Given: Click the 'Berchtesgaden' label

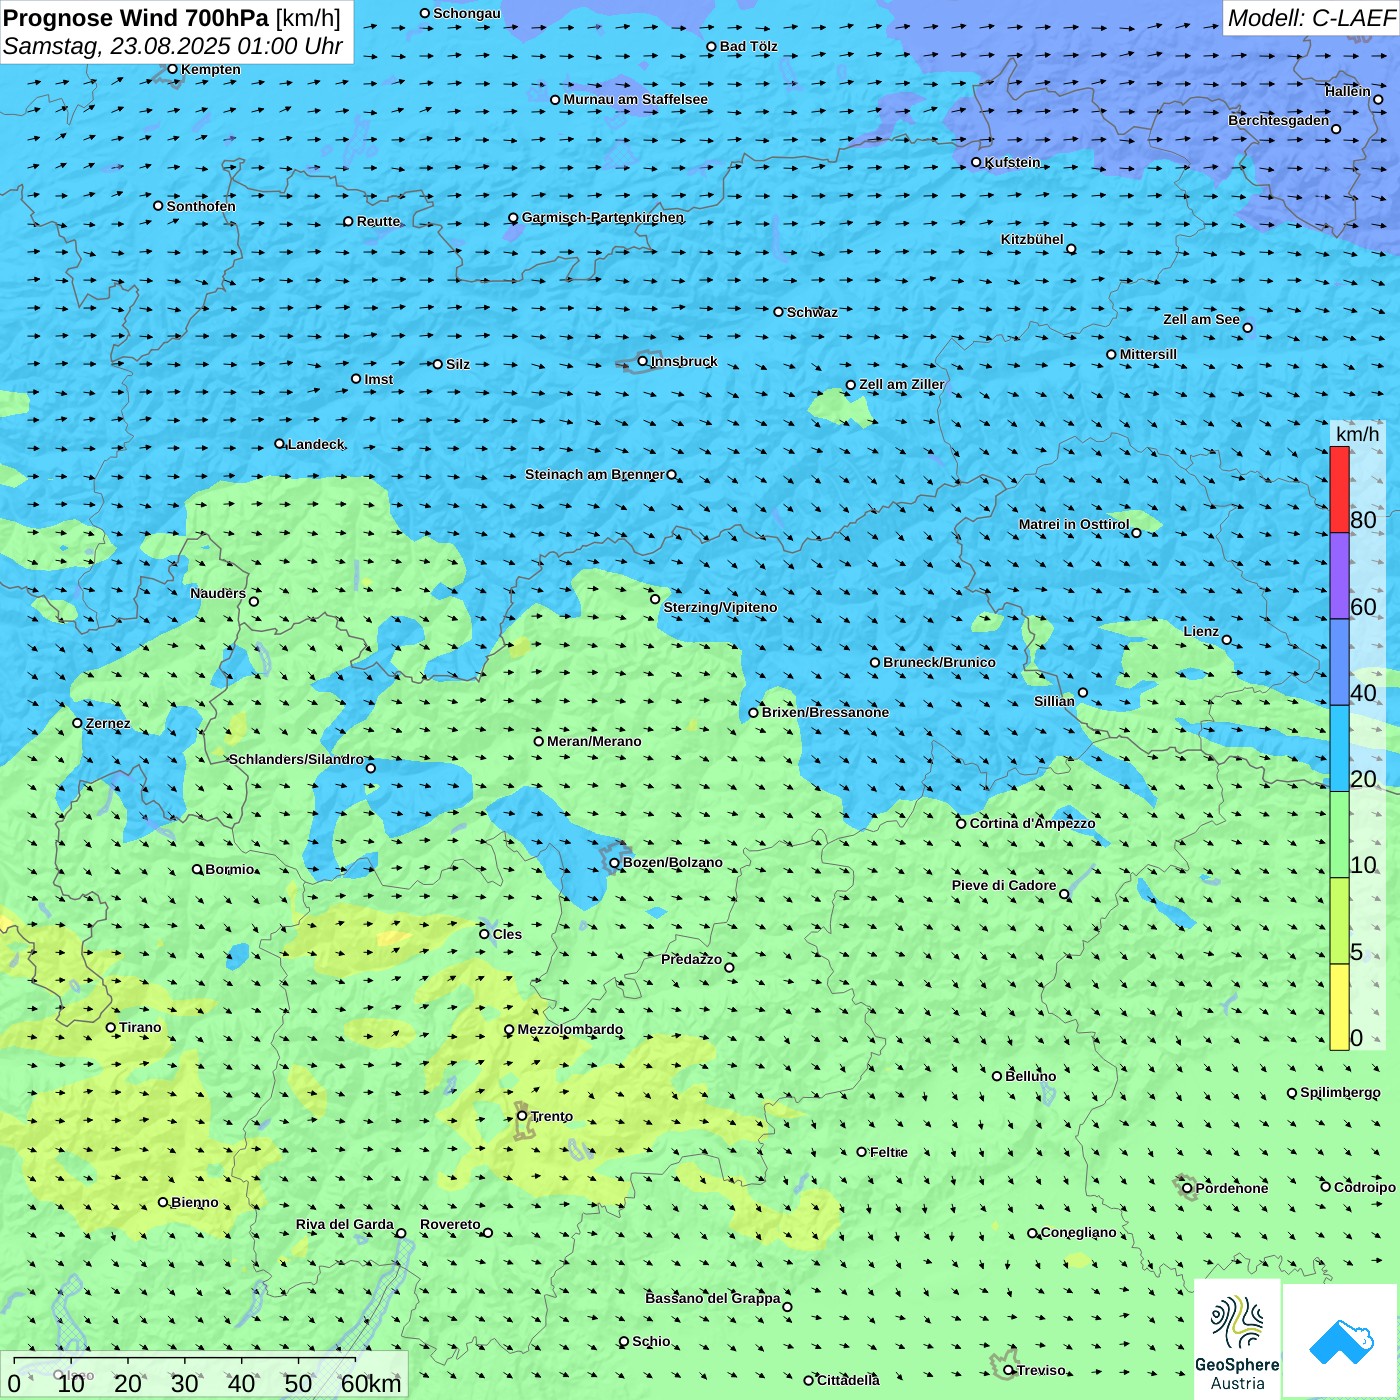Looking at the screenshot, I should click(1279, 120).
